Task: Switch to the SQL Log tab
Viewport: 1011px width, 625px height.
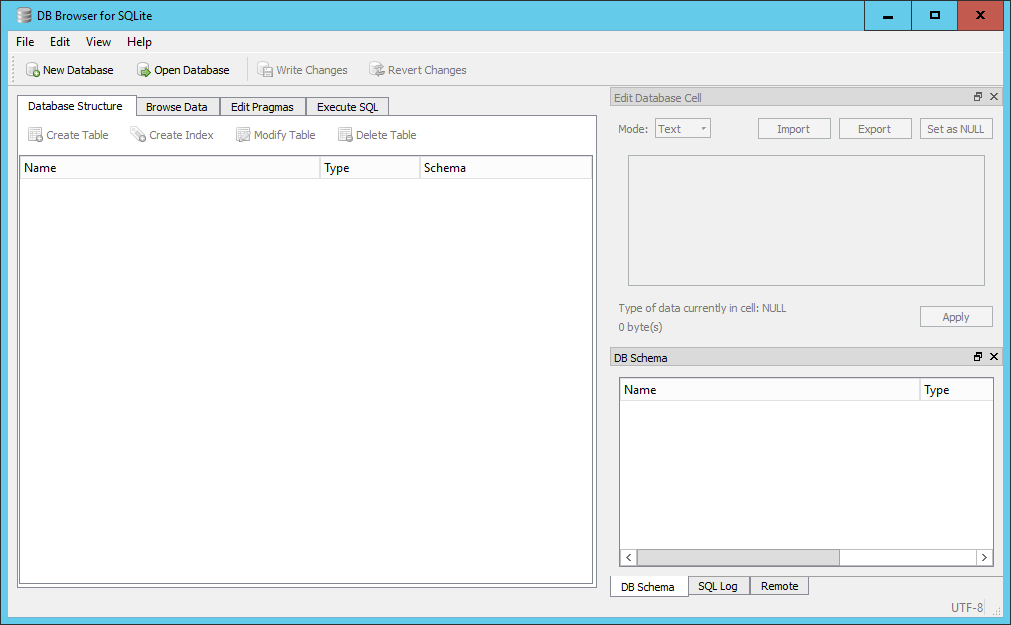Action: pos(718,586)
